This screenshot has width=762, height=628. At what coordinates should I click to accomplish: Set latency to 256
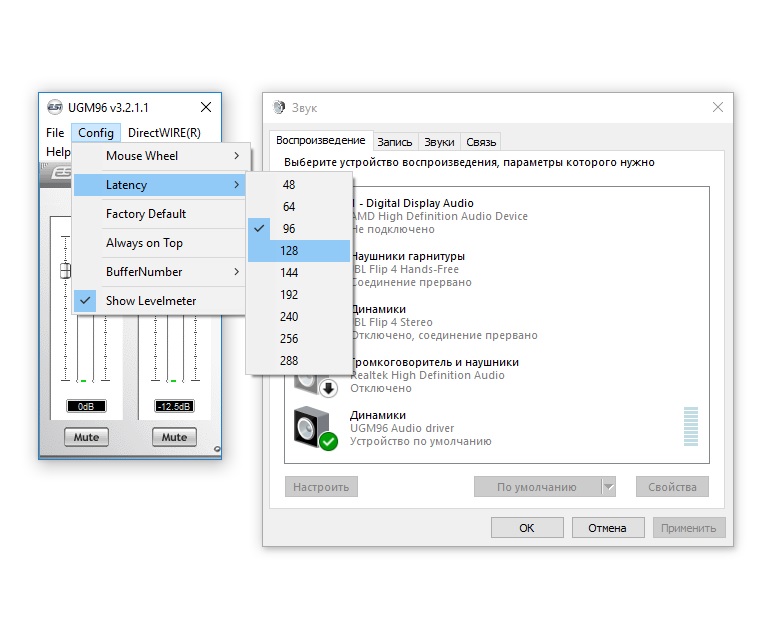tap(298, 338)
